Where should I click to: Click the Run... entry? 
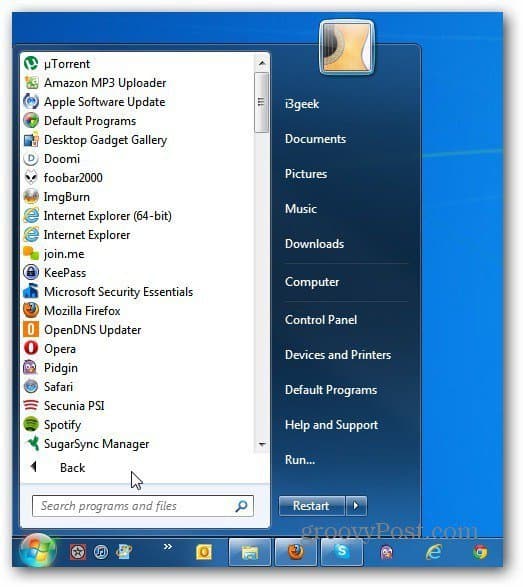[300, 460]
